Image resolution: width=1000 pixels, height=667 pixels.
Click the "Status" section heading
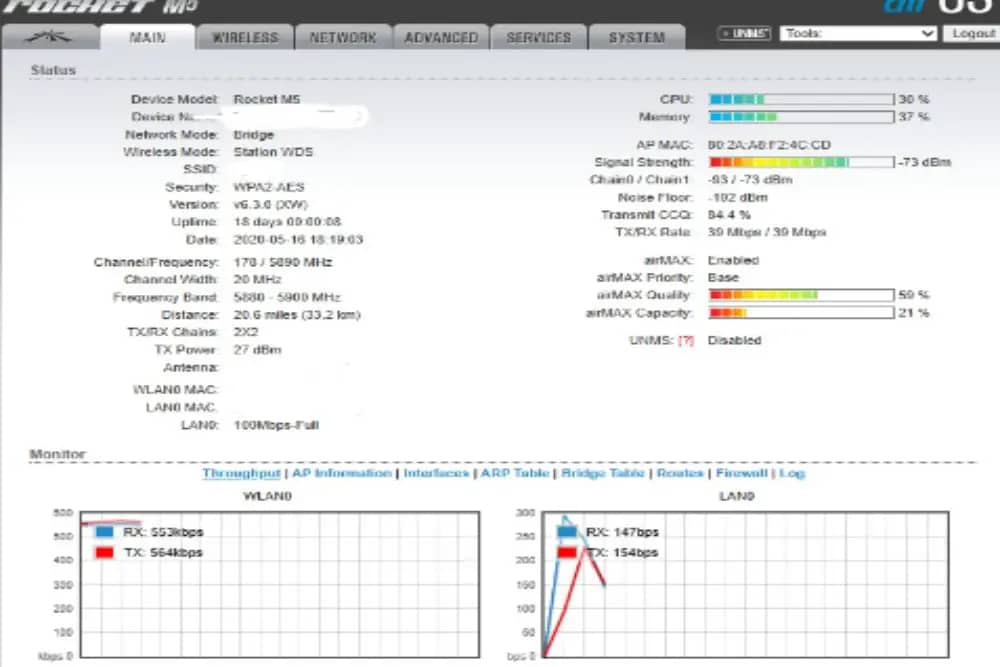54,70
